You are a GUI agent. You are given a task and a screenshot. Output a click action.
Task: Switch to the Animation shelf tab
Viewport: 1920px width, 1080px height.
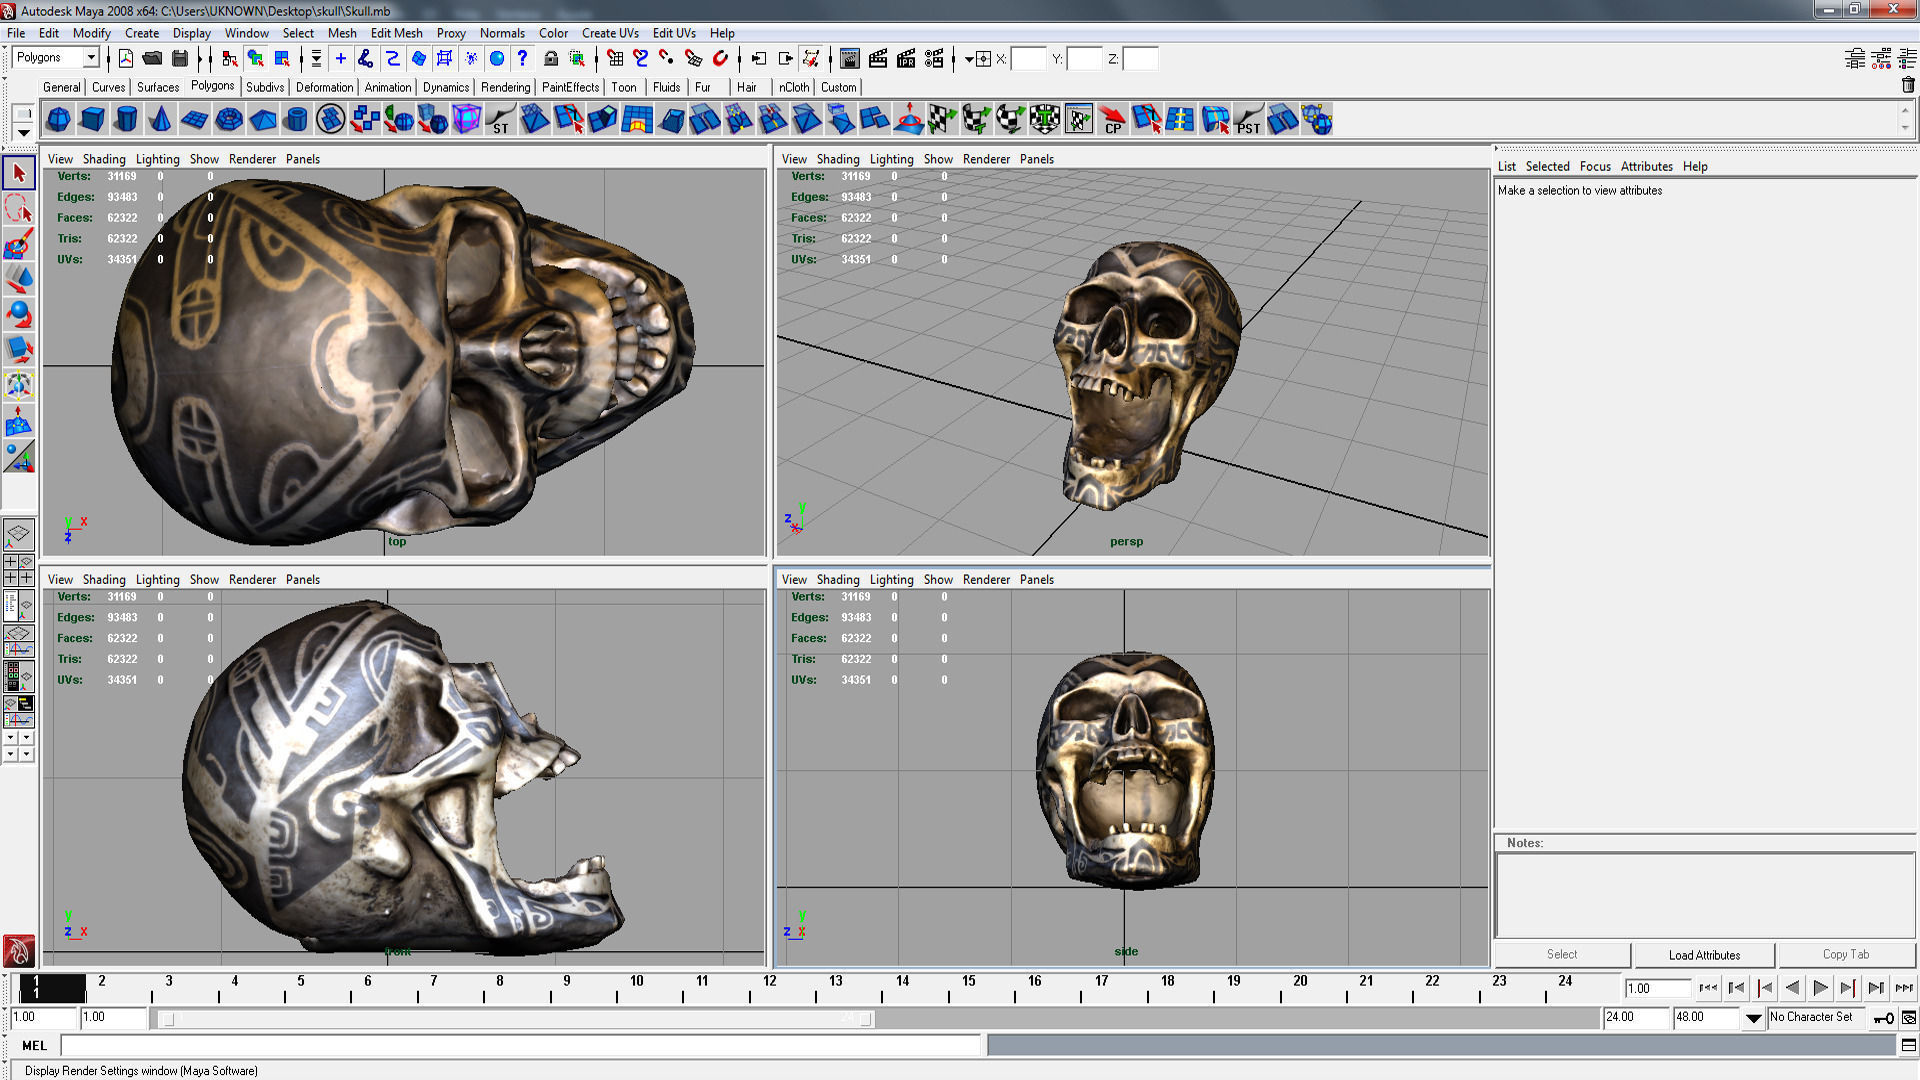pos(387,87)
